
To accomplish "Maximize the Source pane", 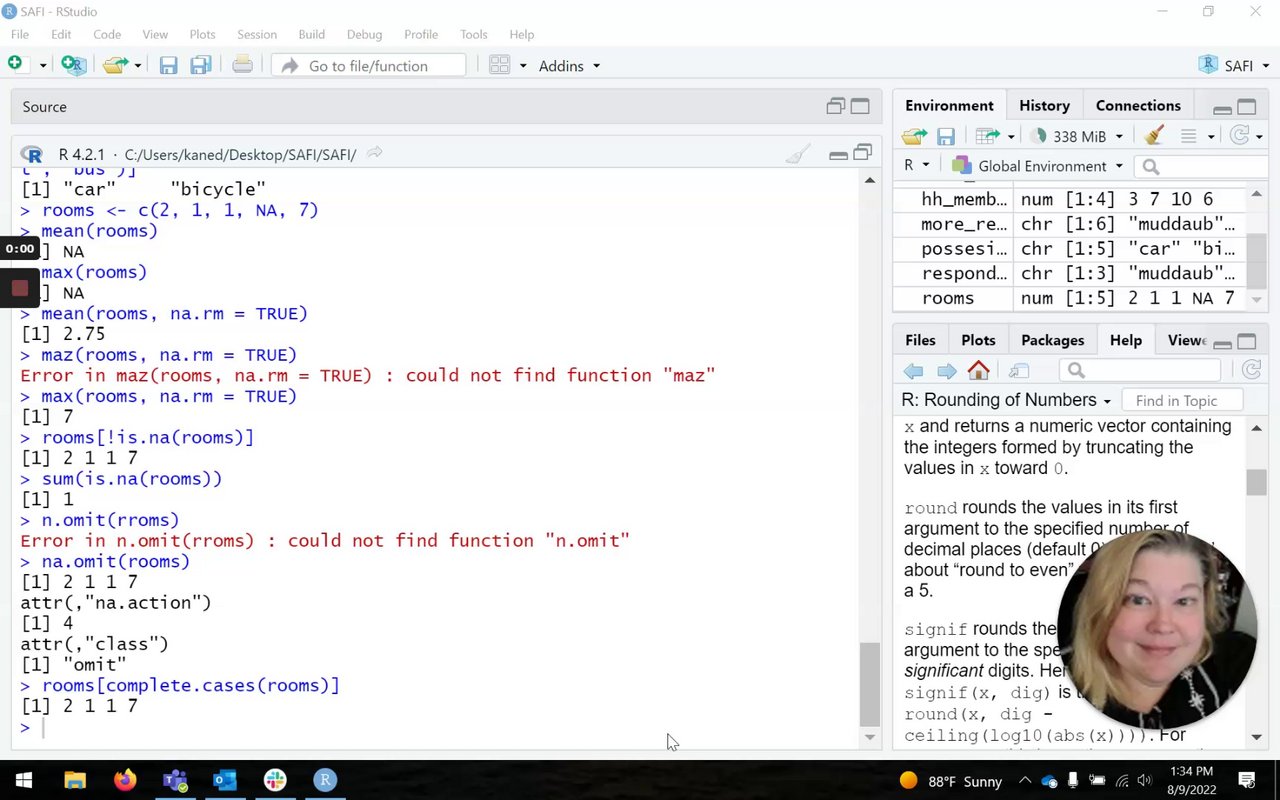I will pos(860,106).
